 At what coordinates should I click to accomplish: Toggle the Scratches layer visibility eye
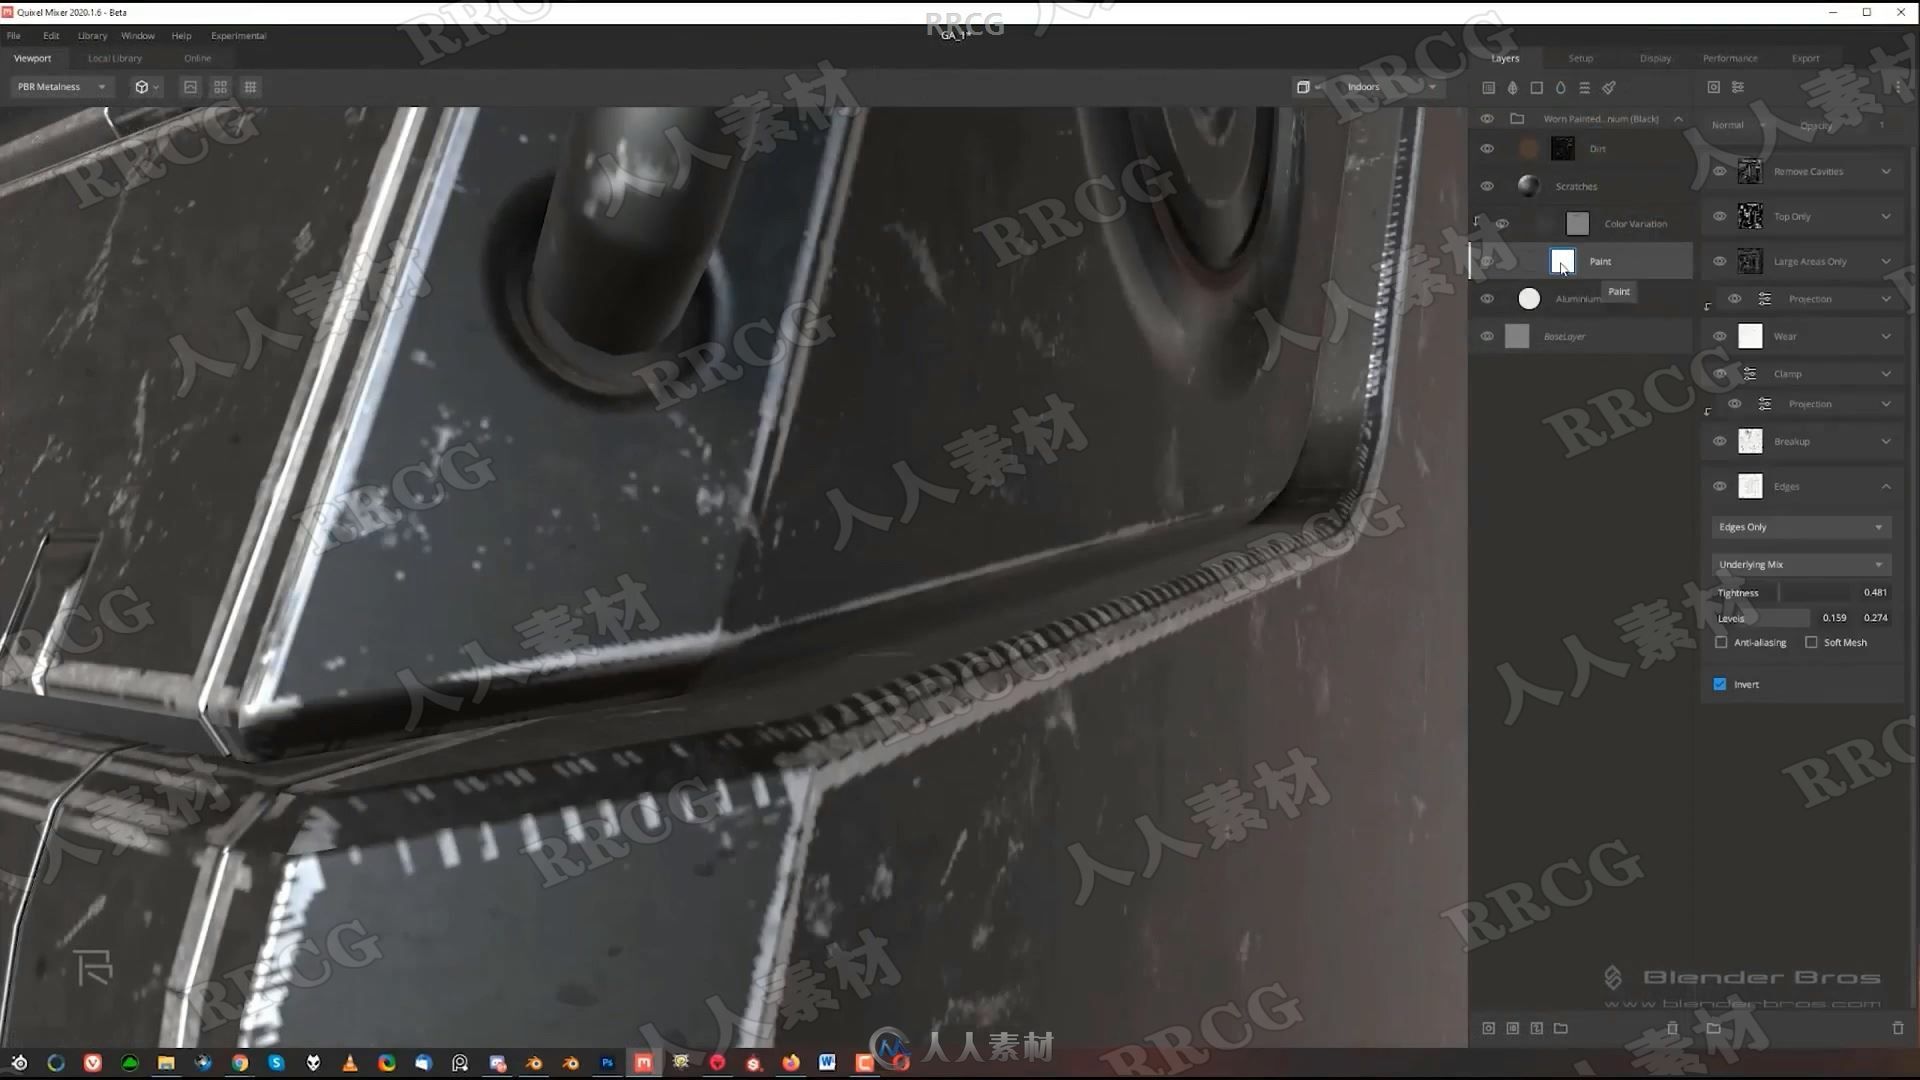[x=1487, y=185]
